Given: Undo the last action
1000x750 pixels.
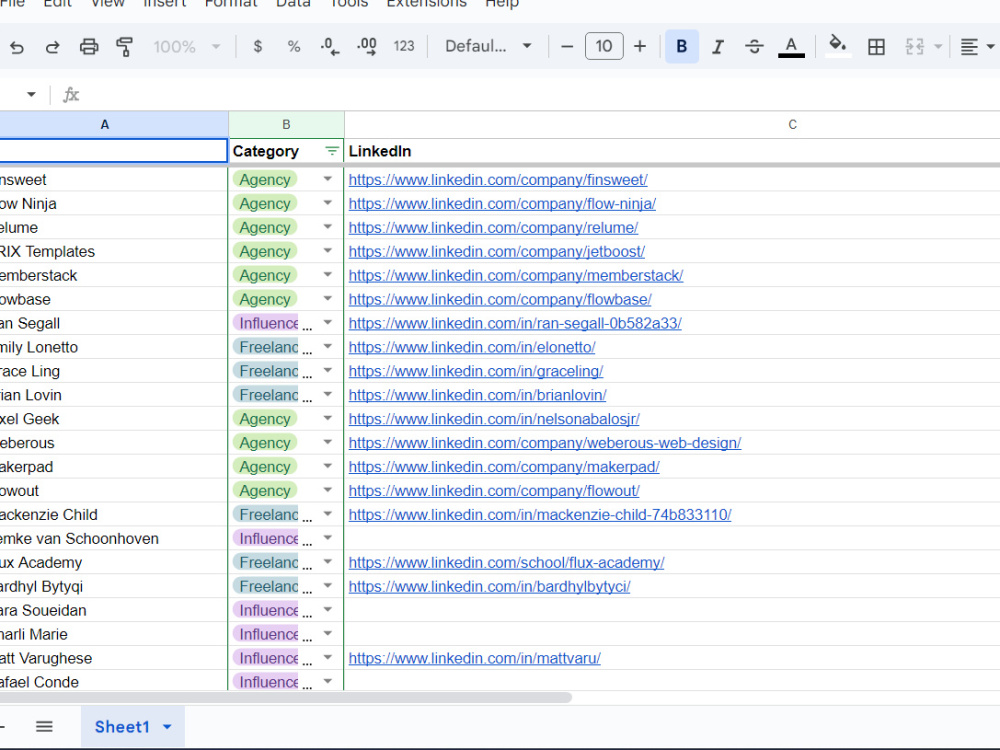Looking at the screenshot, I should pyautogui.click(x=17, y=47).
